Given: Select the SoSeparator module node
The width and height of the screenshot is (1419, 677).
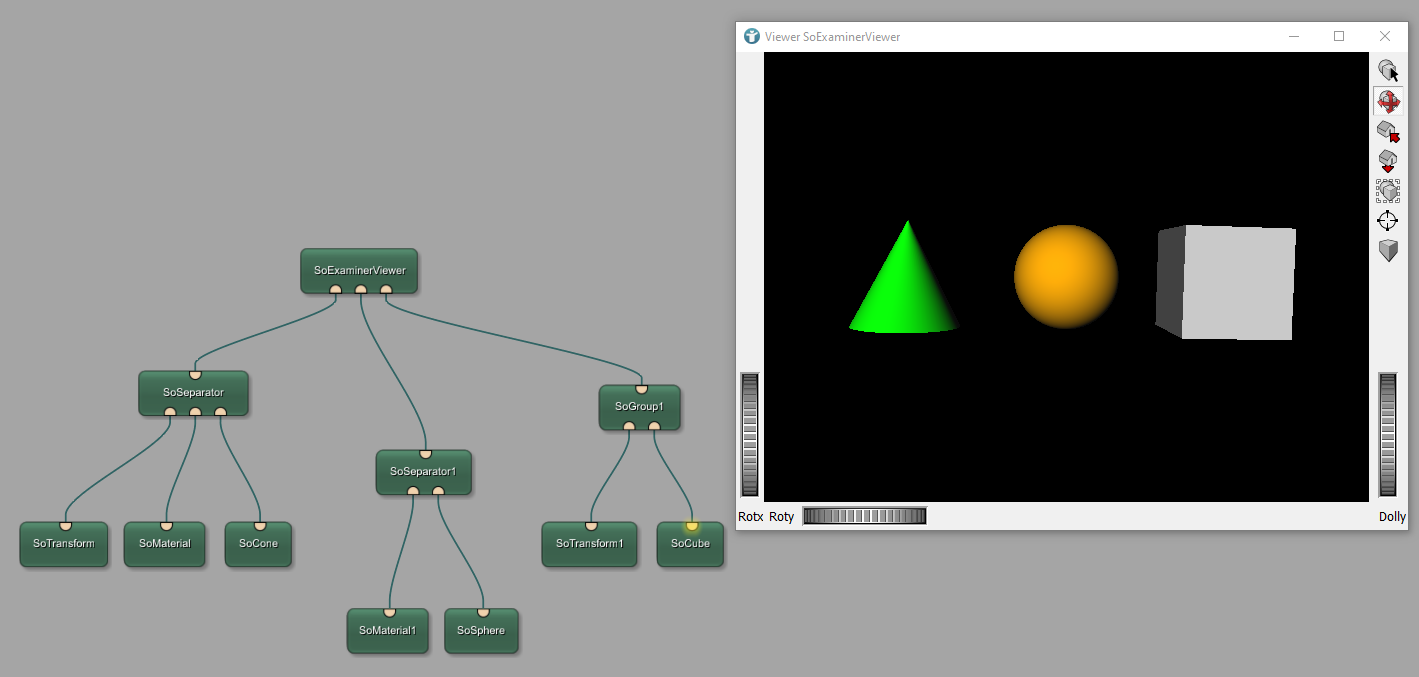Looking at the screenshot, I should pyautogui.click(x=193, y=393).
